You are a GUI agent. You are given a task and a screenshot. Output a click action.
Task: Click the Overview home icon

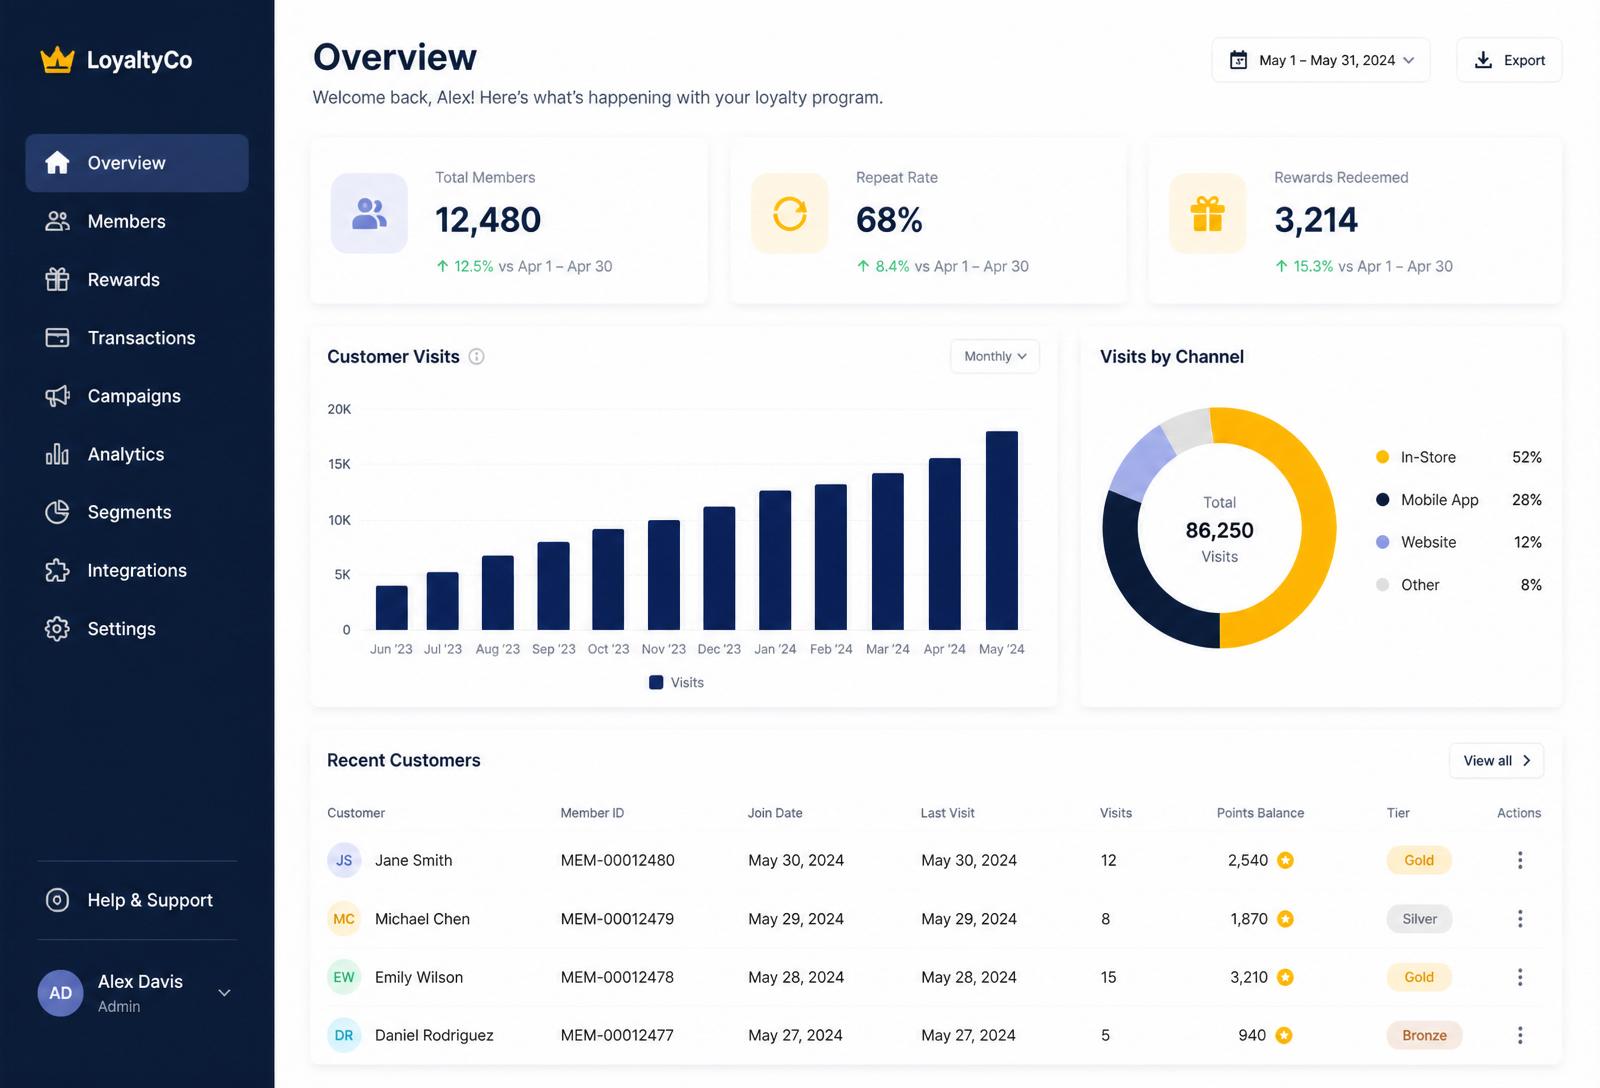pos(57,163)
